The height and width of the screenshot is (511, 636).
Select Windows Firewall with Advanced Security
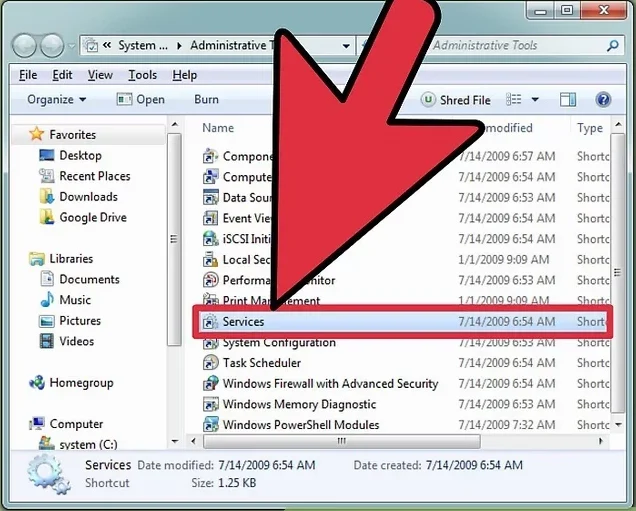point(330,384)
